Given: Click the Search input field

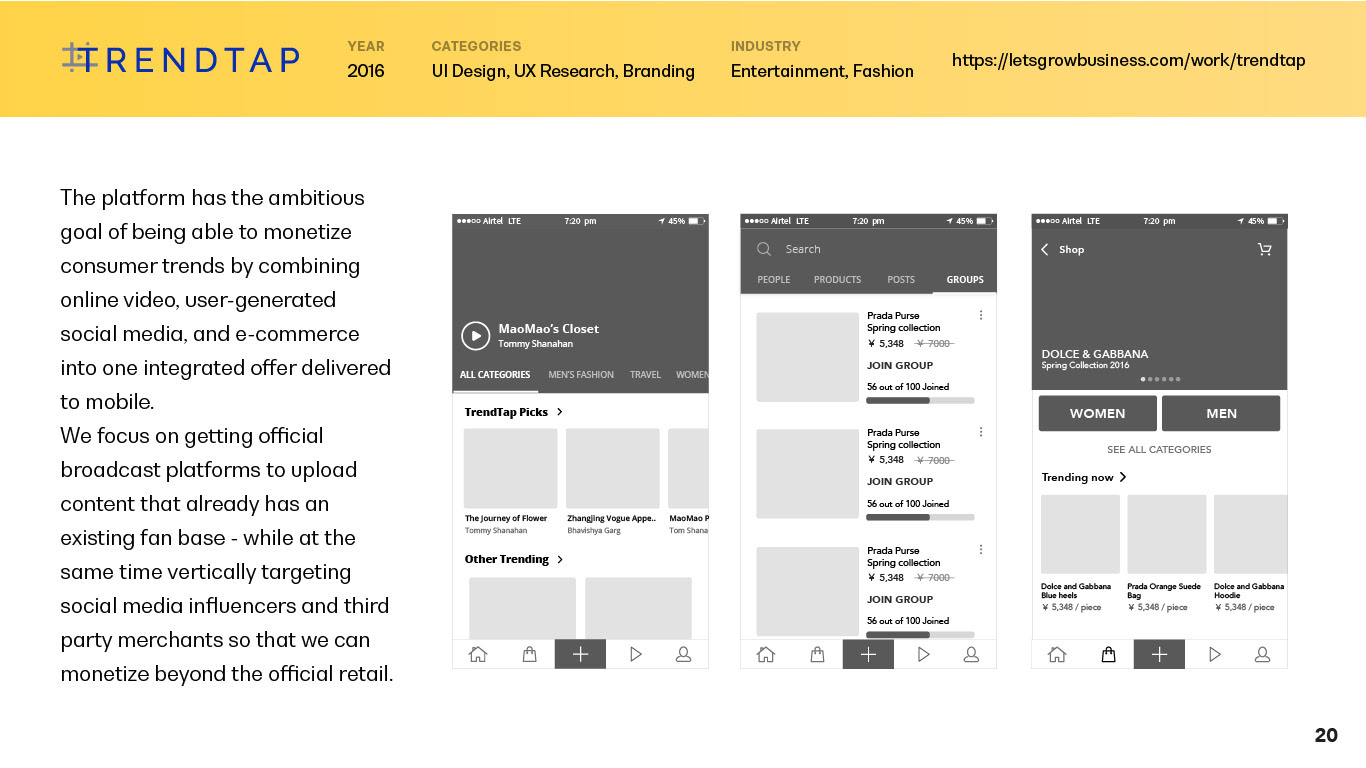Looking at the screenshot, I should [x=868, y=249].
